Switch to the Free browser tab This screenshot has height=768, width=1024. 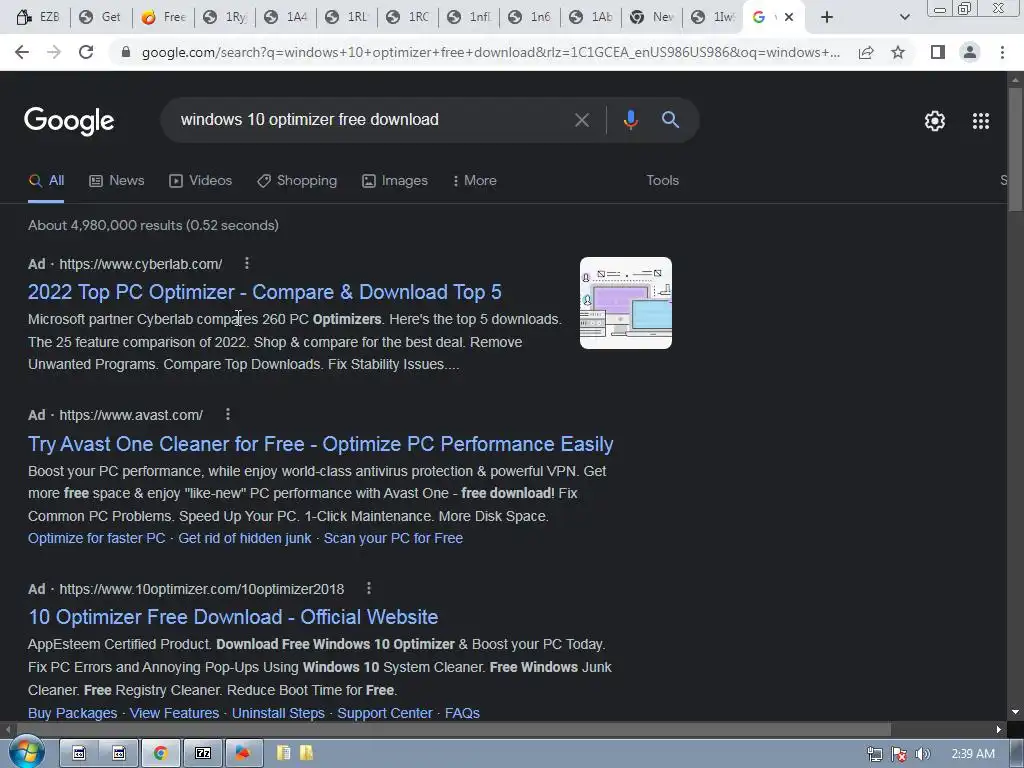point(163,17)
